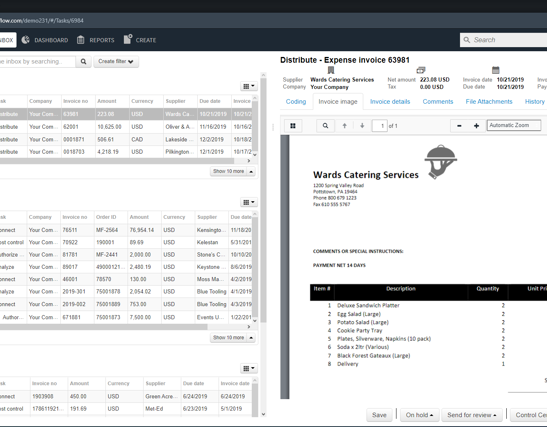
Task: Click horizontal scrollbar of first grid
Action: click(117, 161)
